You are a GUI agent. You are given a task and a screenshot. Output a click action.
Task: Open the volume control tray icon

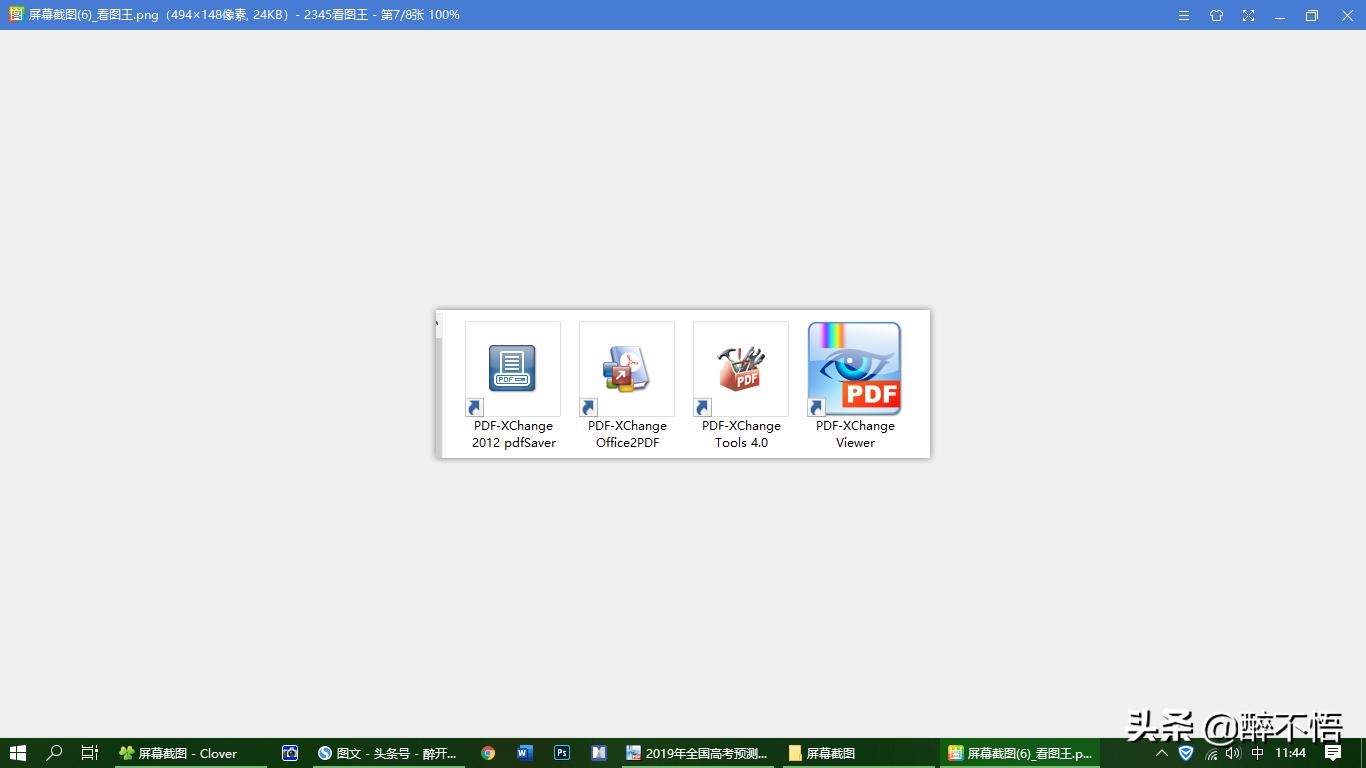coord(1234,753)
